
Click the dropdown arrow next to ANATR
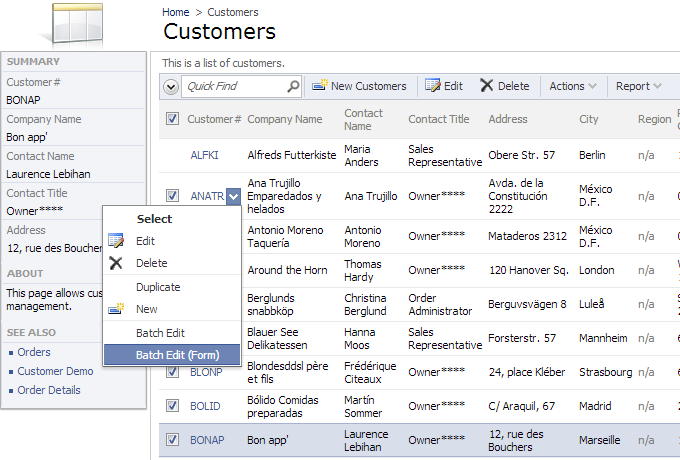pyautogui.click(x=233, y=197)
